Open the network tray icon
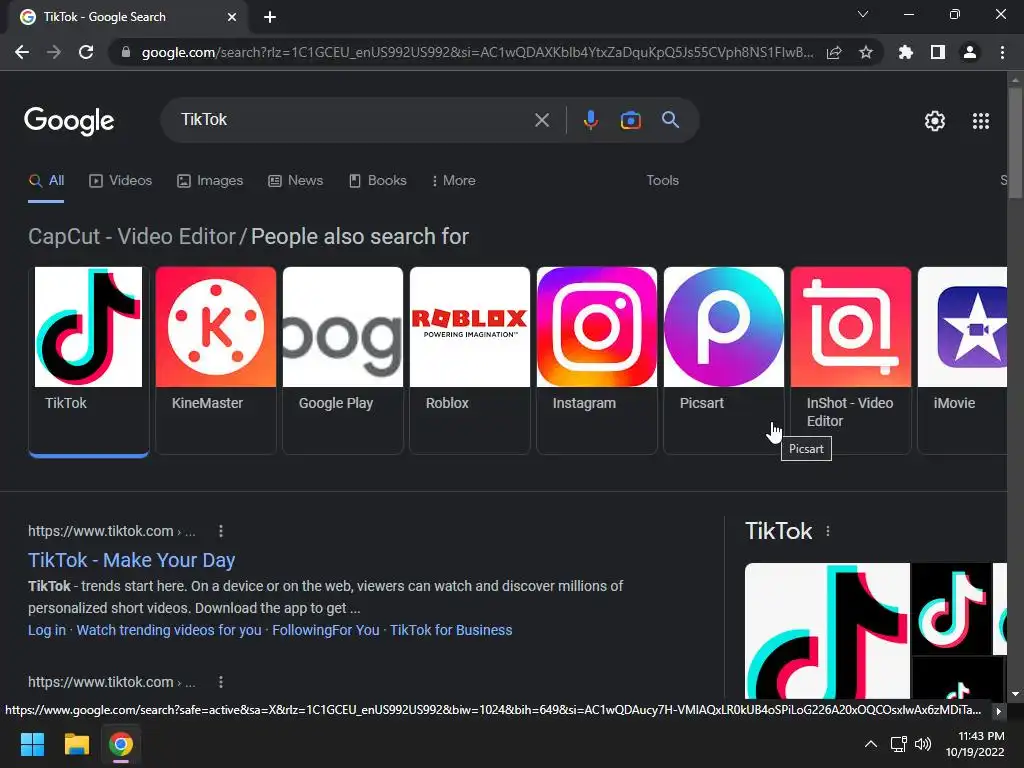Viewport: 1024px width, 768px height. [x=899, y=744]
